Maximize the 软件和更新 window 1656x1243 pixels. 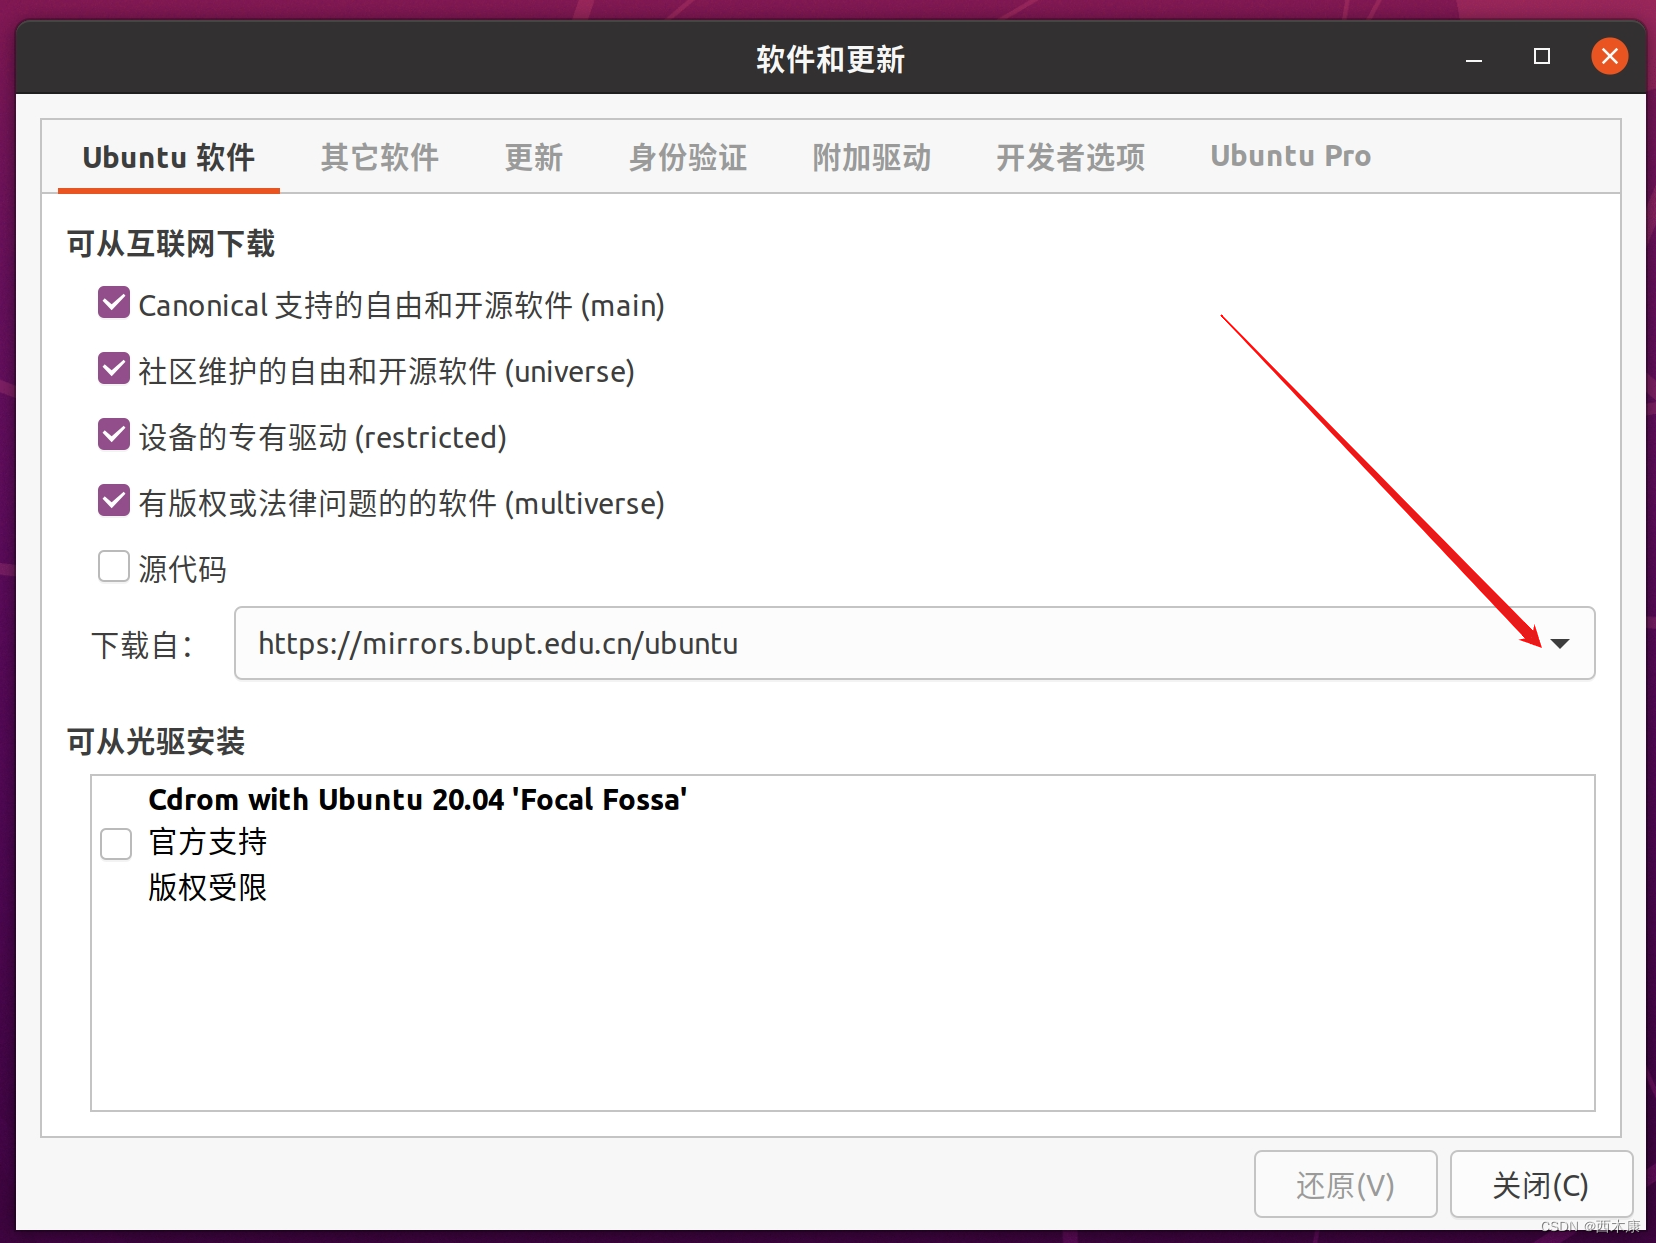(x=1542, y=57)
